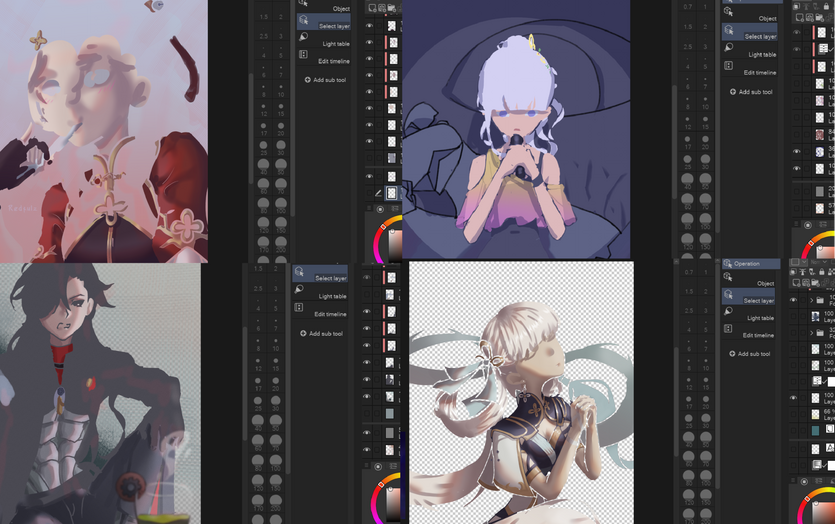Toggle eye icon of the first folder layer under Operation panel
The image size is (835, 524).
point(794,300)
